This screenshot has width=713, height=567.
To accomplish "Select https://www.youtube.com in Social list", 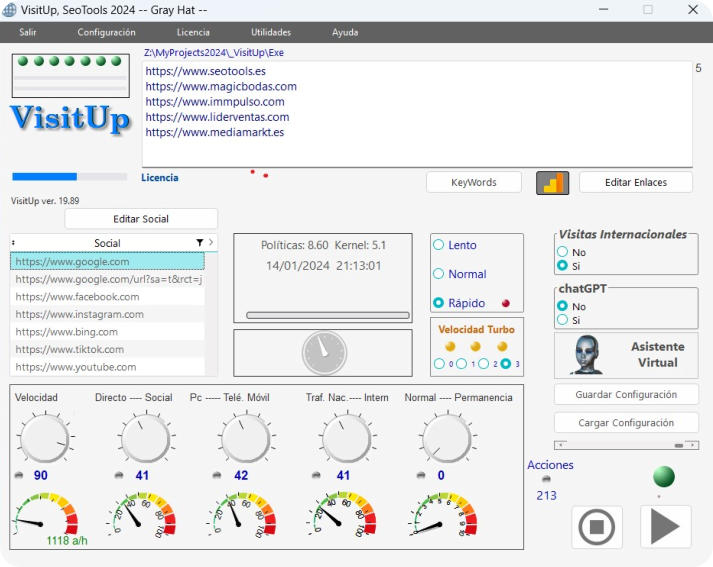I will tap(107, 367).
